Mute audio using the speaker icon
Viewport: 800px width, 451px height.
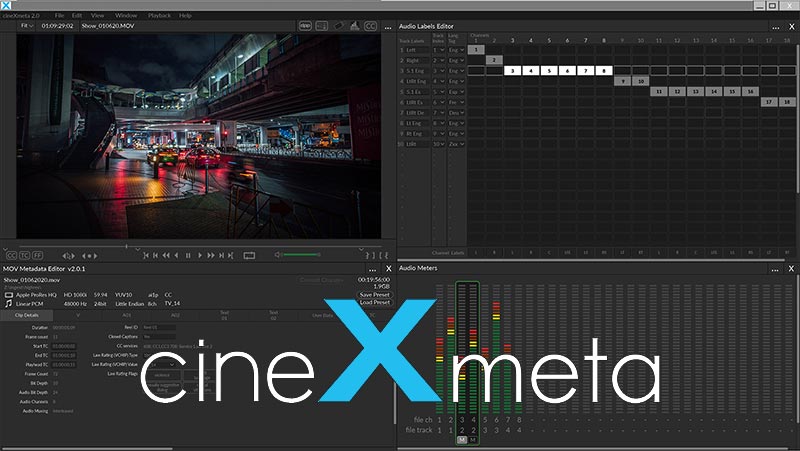pos(278,255)
